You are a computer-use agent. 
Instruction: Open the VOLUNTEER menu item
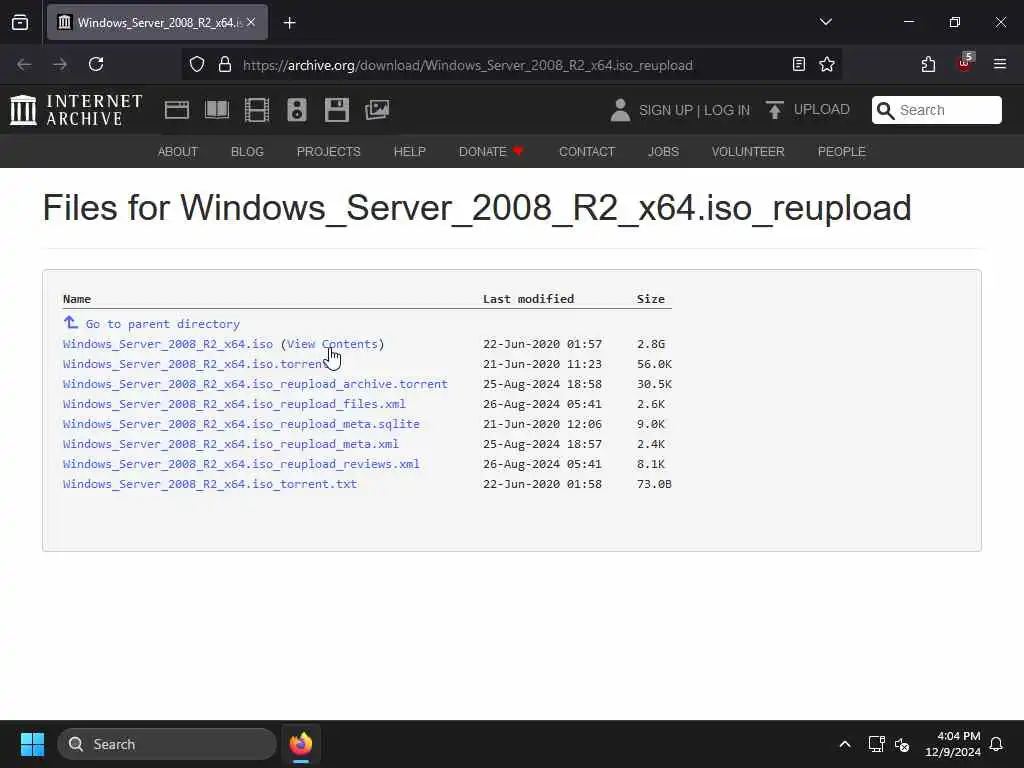(748, 152)
